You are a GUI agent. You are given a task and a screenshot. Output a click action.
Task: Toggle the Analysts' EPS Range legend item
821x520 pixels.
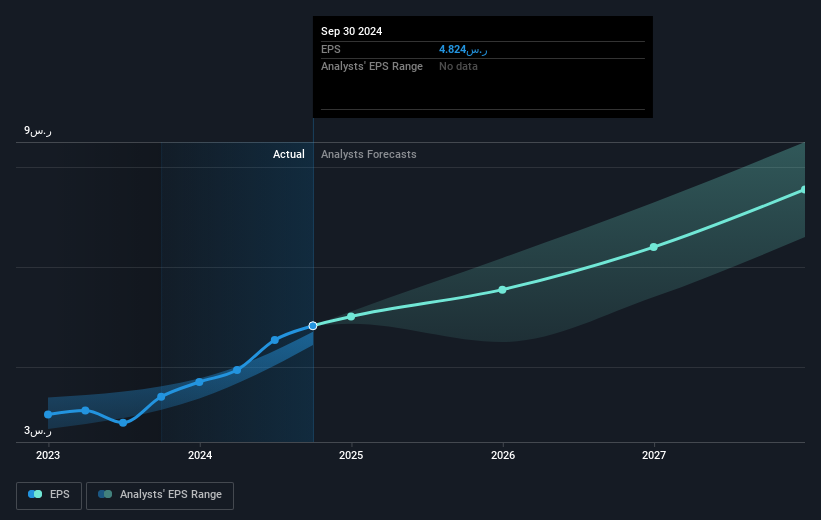click(x=160, y=495)
